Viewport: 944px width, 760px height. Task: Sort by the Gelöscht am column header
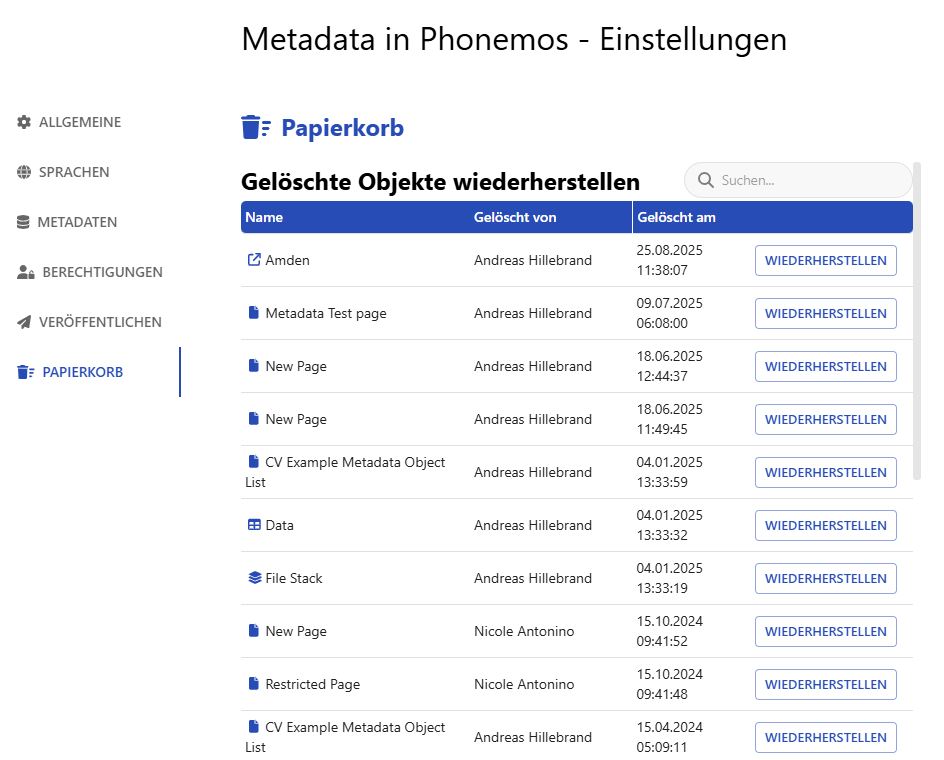point(676,217)
